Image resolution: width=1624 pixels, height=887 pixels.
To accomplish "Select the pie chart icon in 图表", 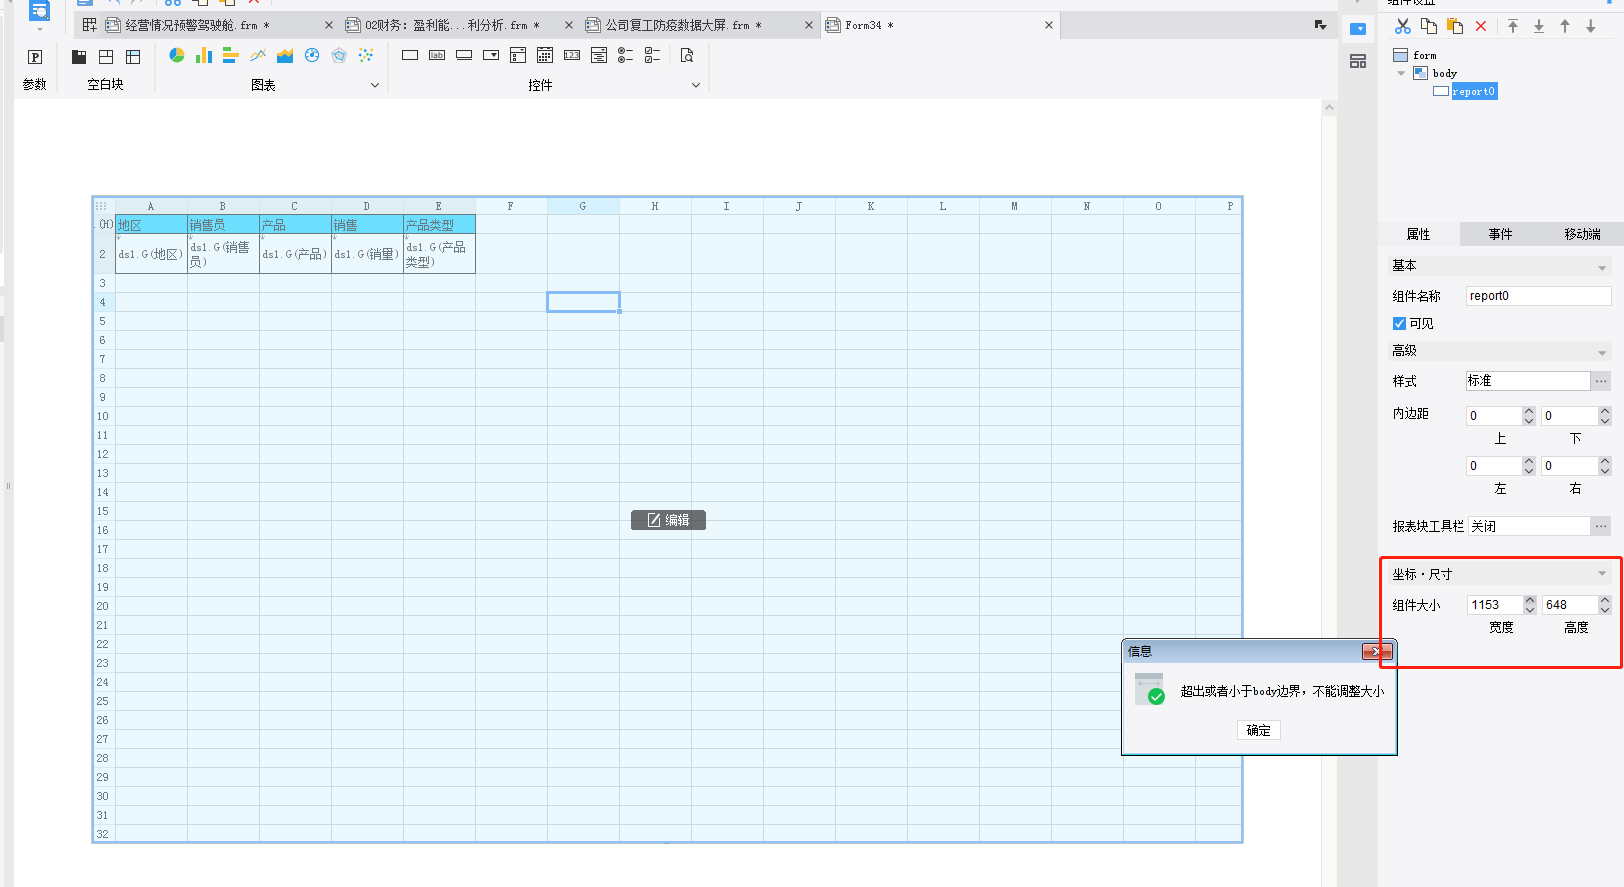I will (x=177, y=55).
